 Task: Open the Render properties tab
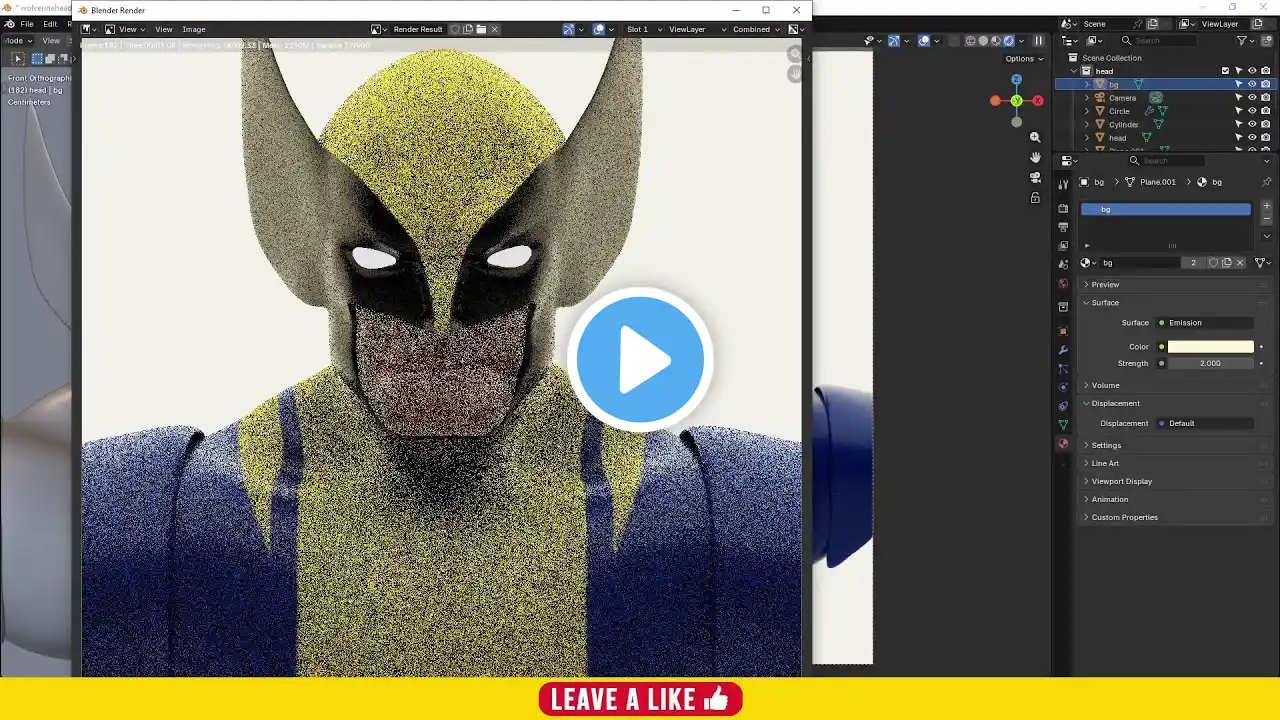1063,208
